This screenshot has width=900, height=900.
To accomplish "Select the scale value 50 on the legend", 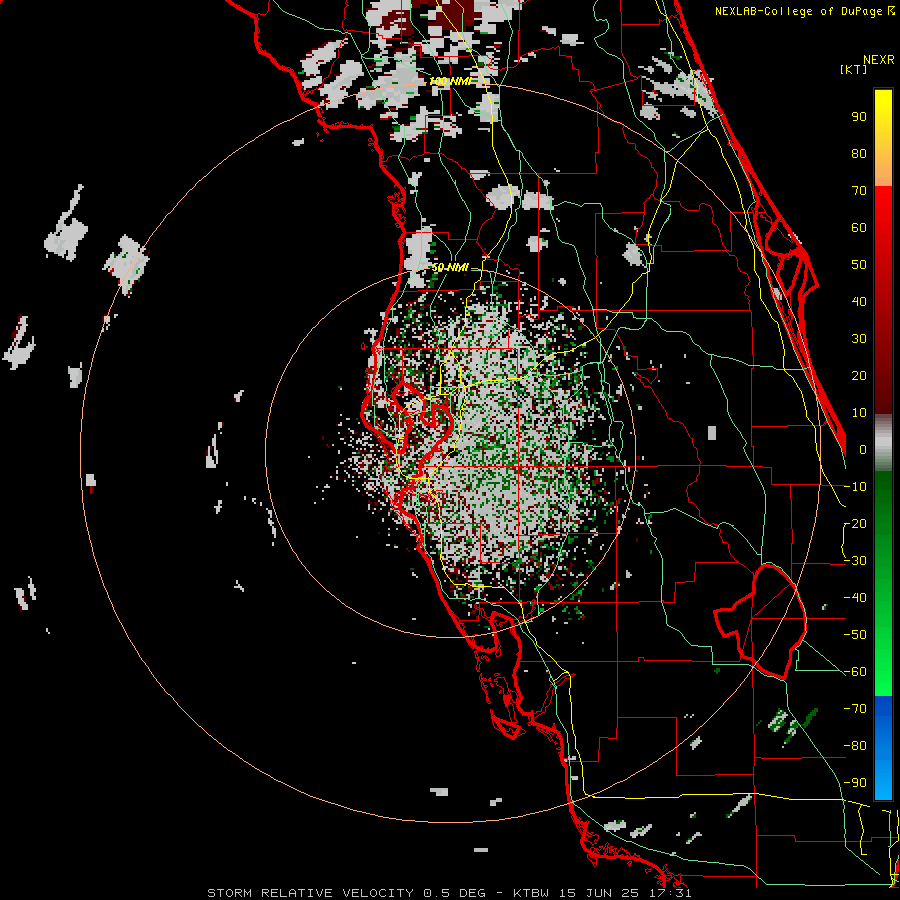I will pos(859,265).
